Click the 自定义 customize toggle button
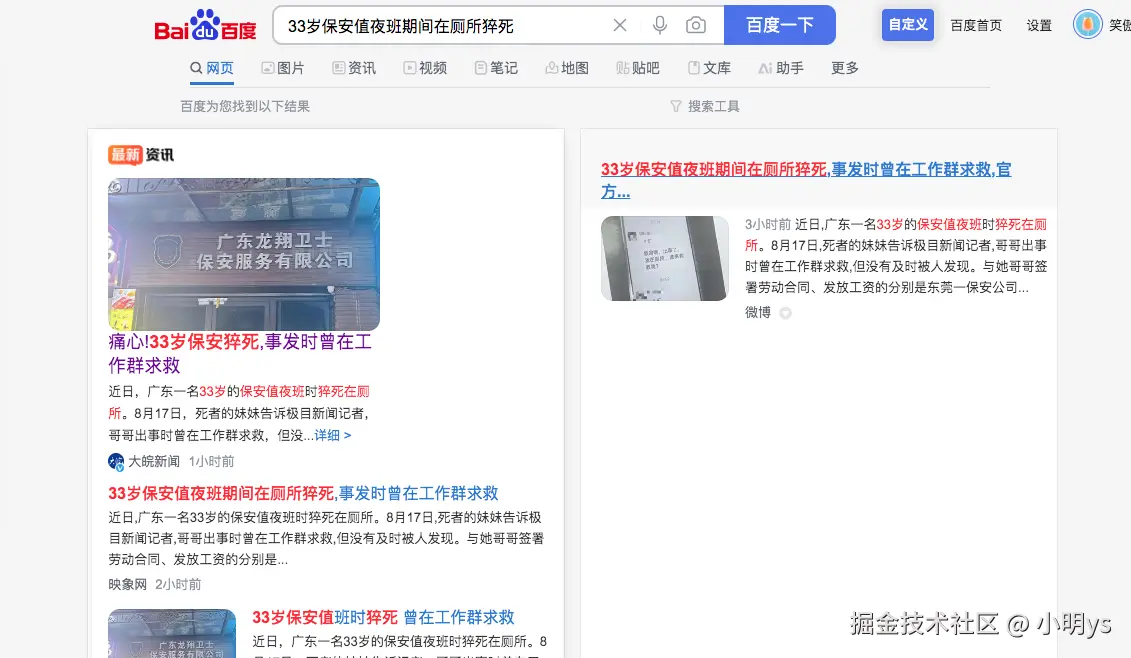Screen dimensions: 1131x658 (x=907, y=24)
